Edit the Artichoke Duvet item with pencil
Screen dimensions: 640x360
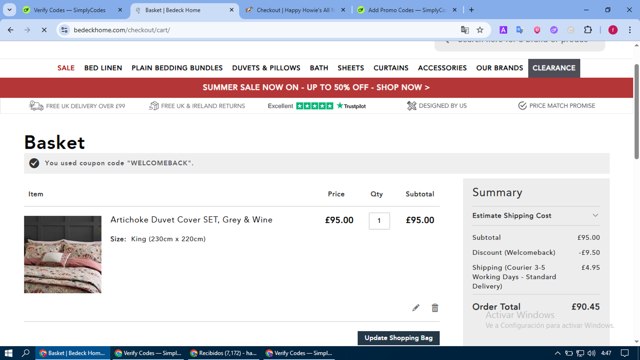pos(416,308)
